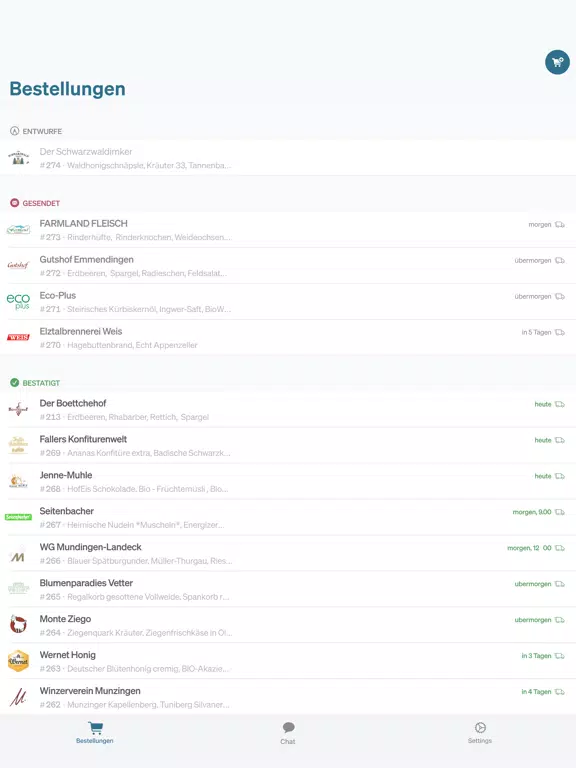Open Seitenbacher order
The width and height of the screenshot is (576, 768).
pyautogui.click(x=288, y=517)
